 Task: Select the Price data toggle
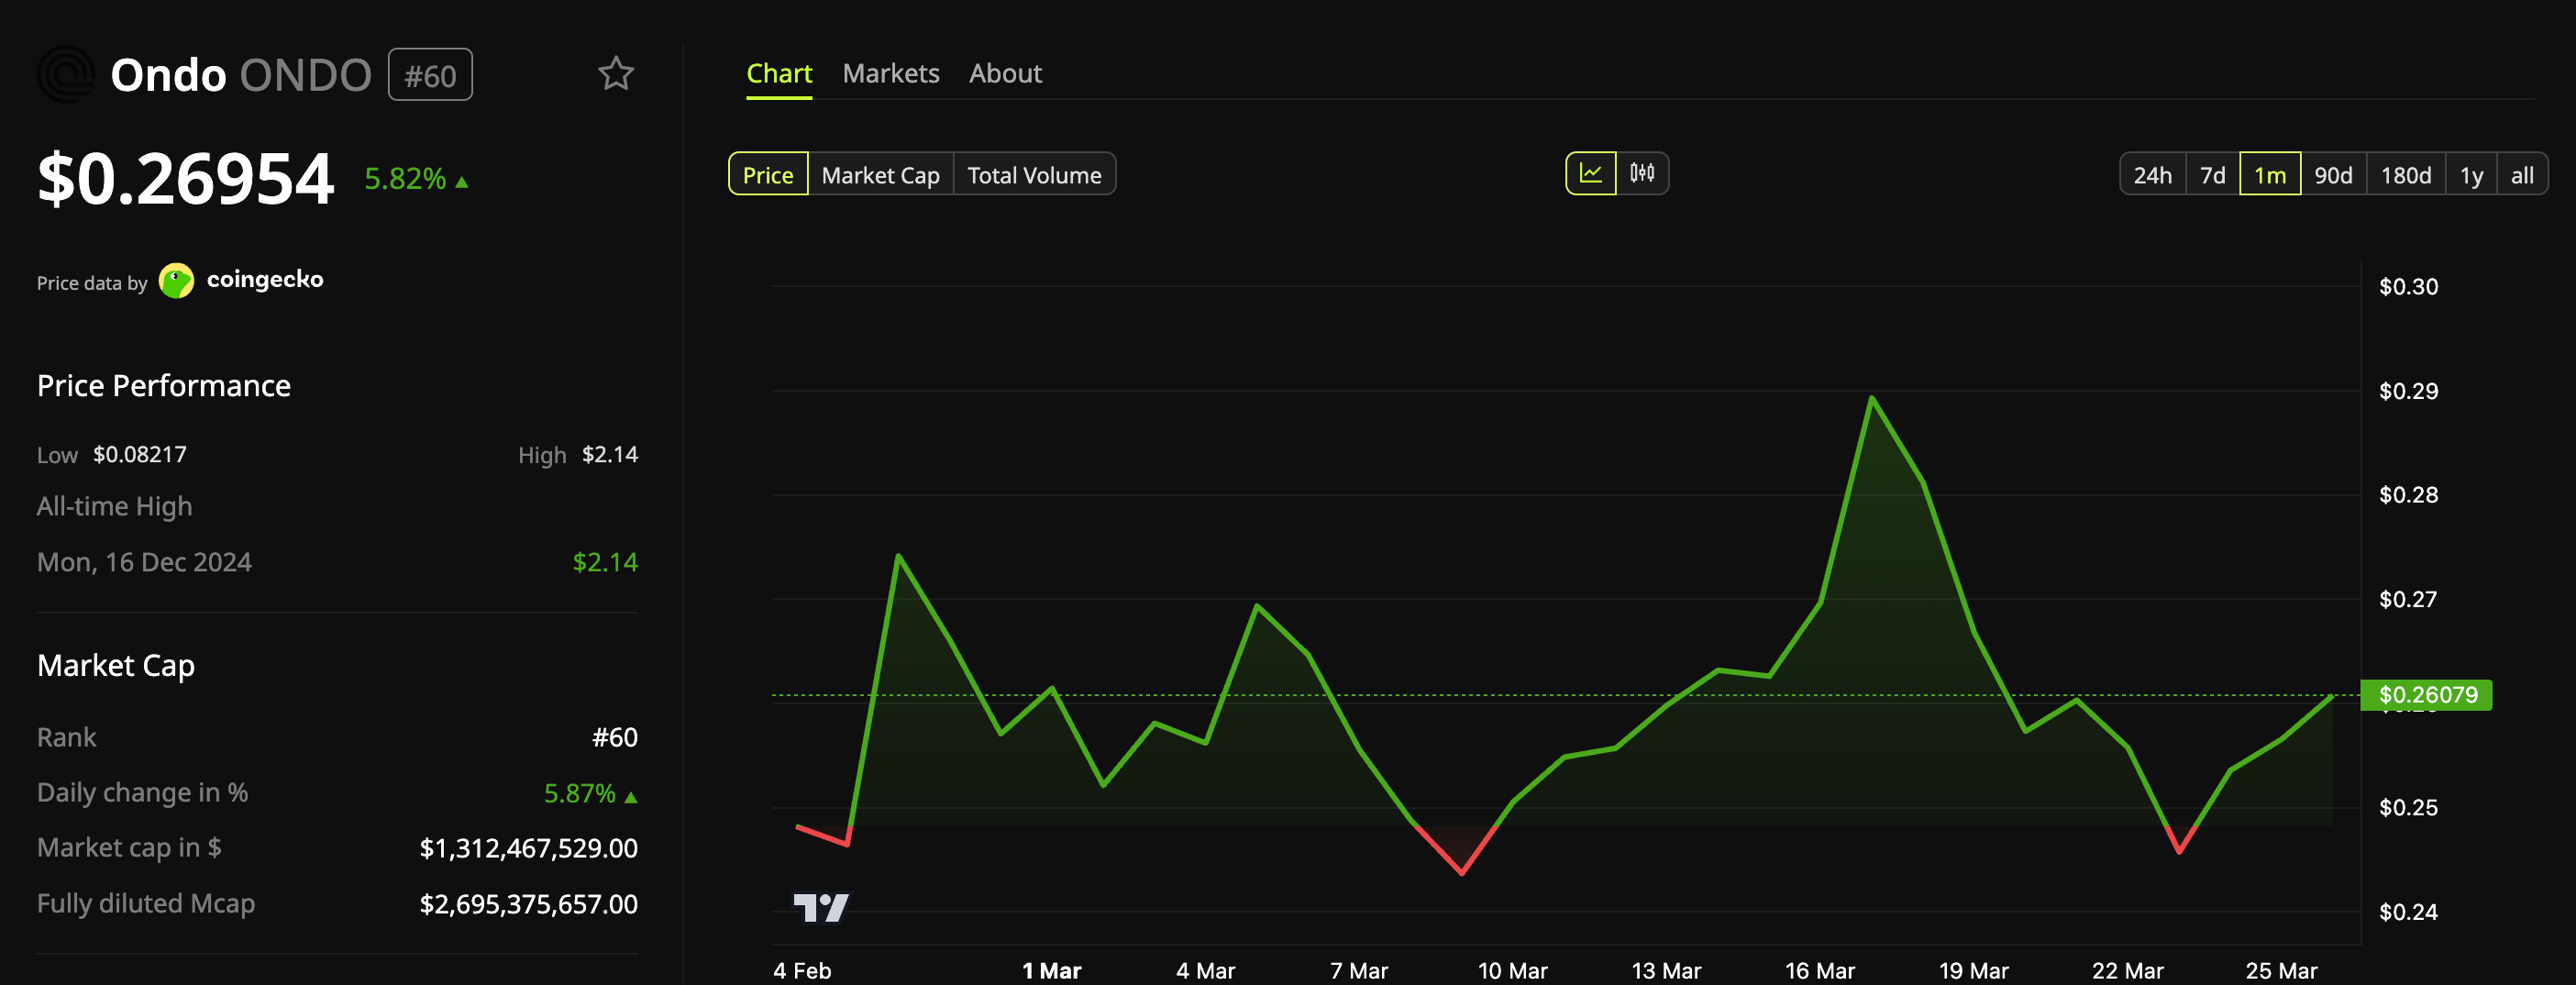[x=768, y=175]
